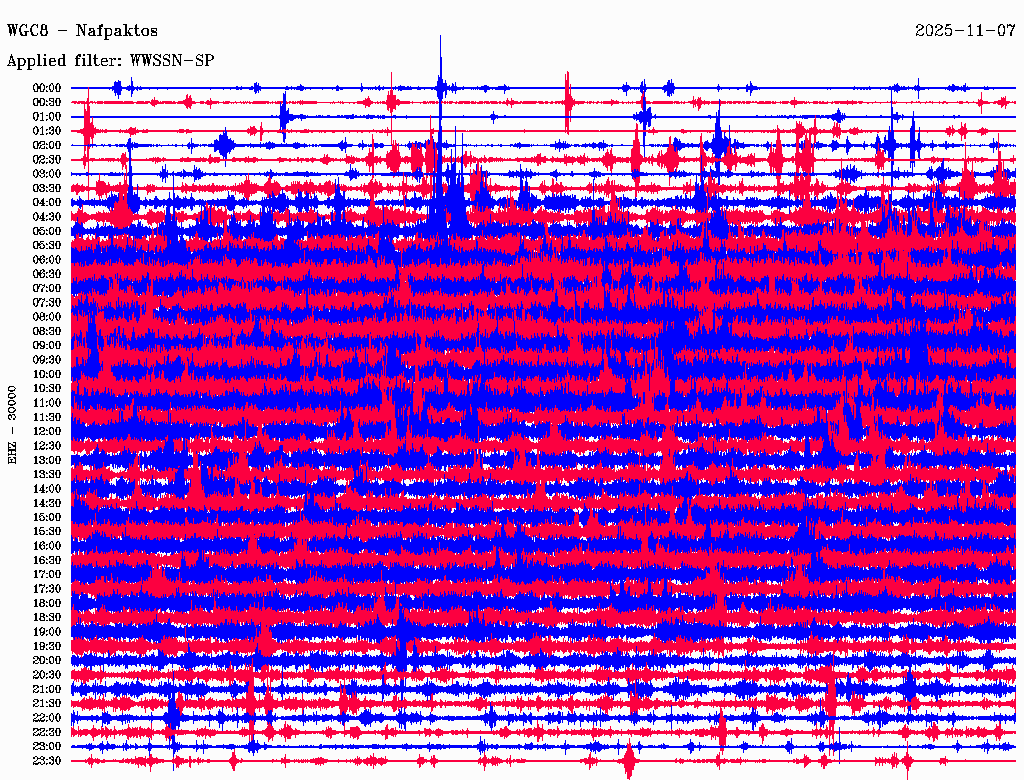Click the '08:00' time label
The image size is (1024, 780).
pyautogui.click(x=47, y=317)
